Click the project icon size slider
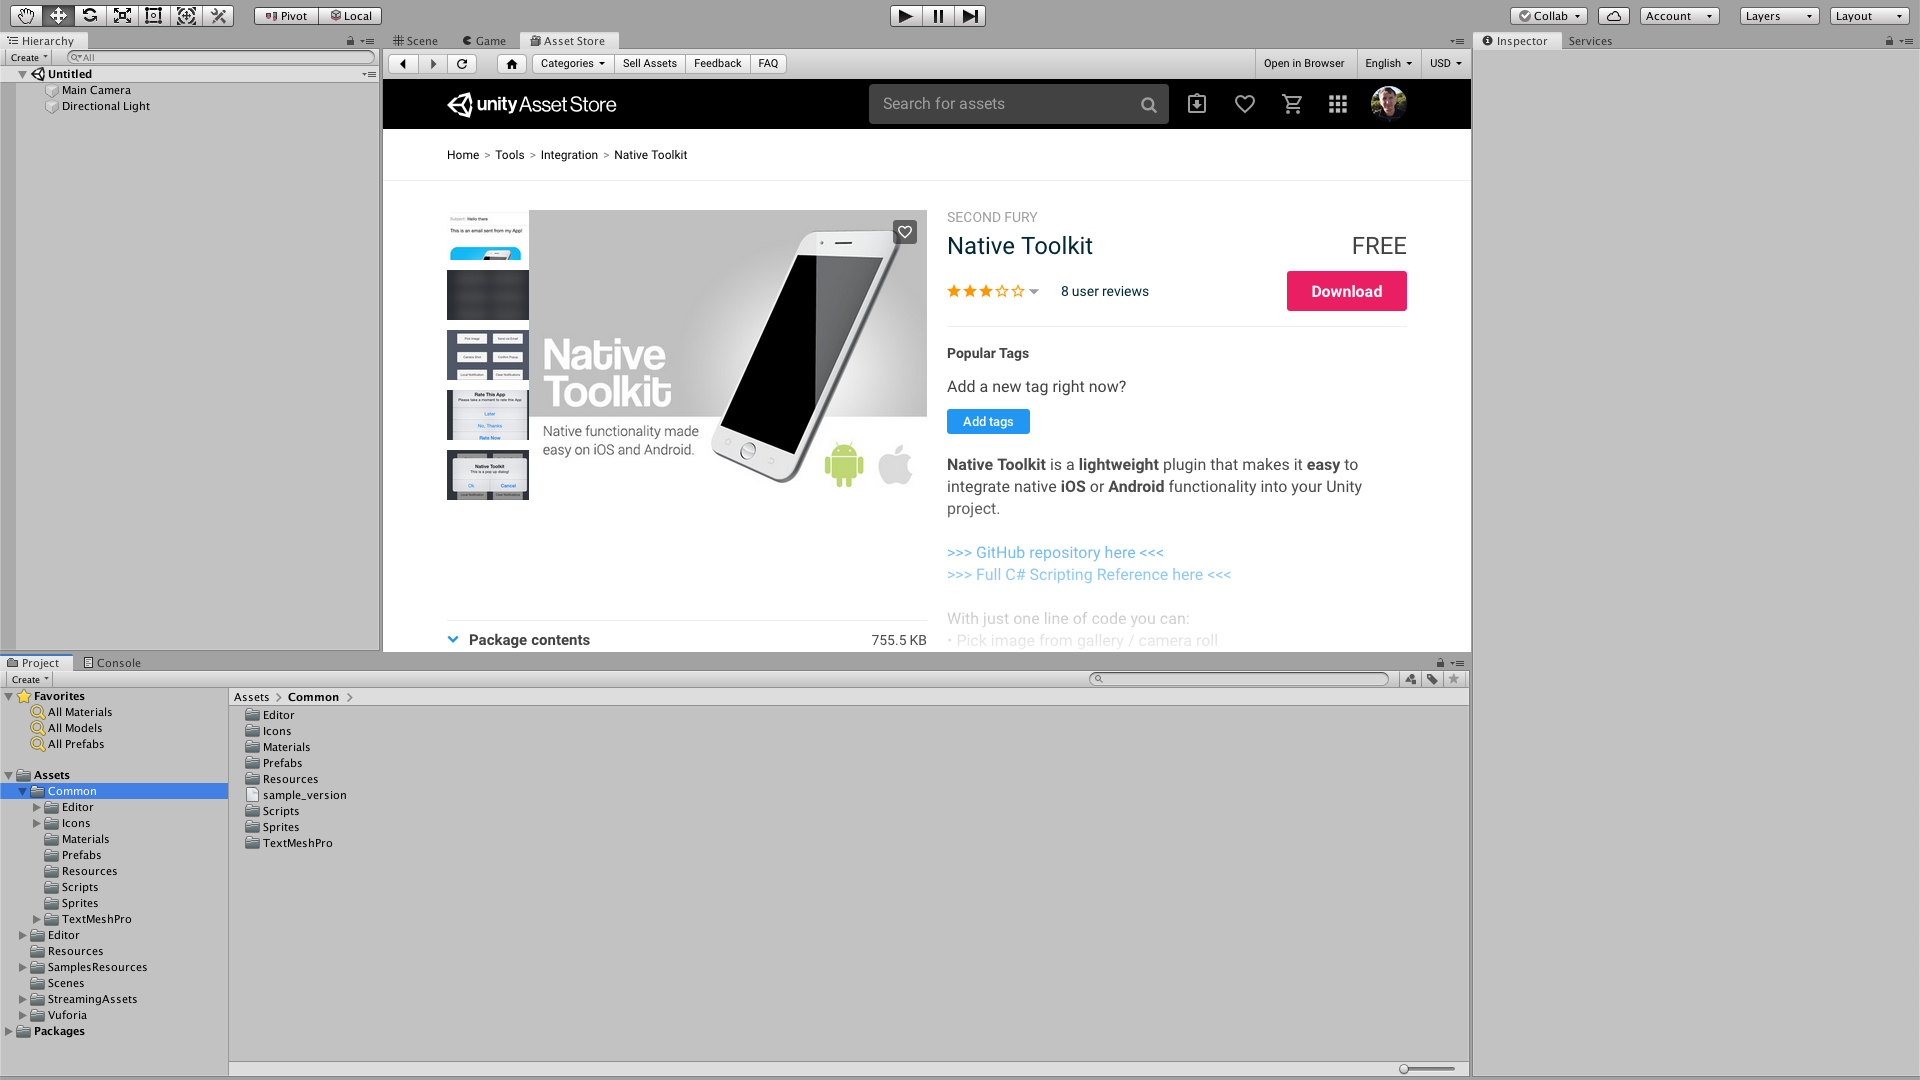 point(1406,1069)
